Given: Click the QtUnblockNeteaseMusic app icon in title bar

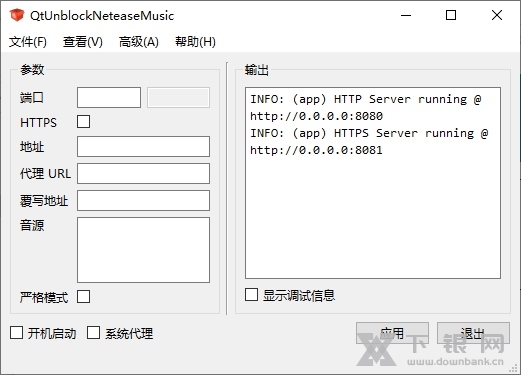Looking at the screenshot, I should tap(17, 15).
